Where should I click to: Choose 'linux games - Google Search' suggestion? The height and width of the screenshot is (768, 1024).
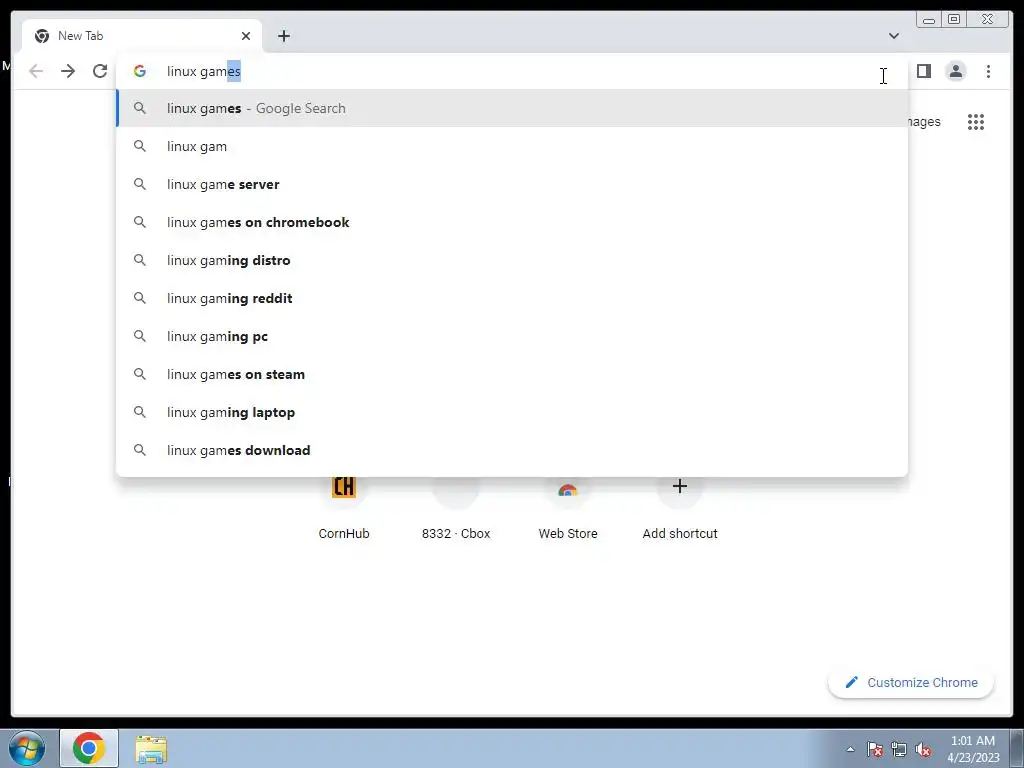[512, 108]
